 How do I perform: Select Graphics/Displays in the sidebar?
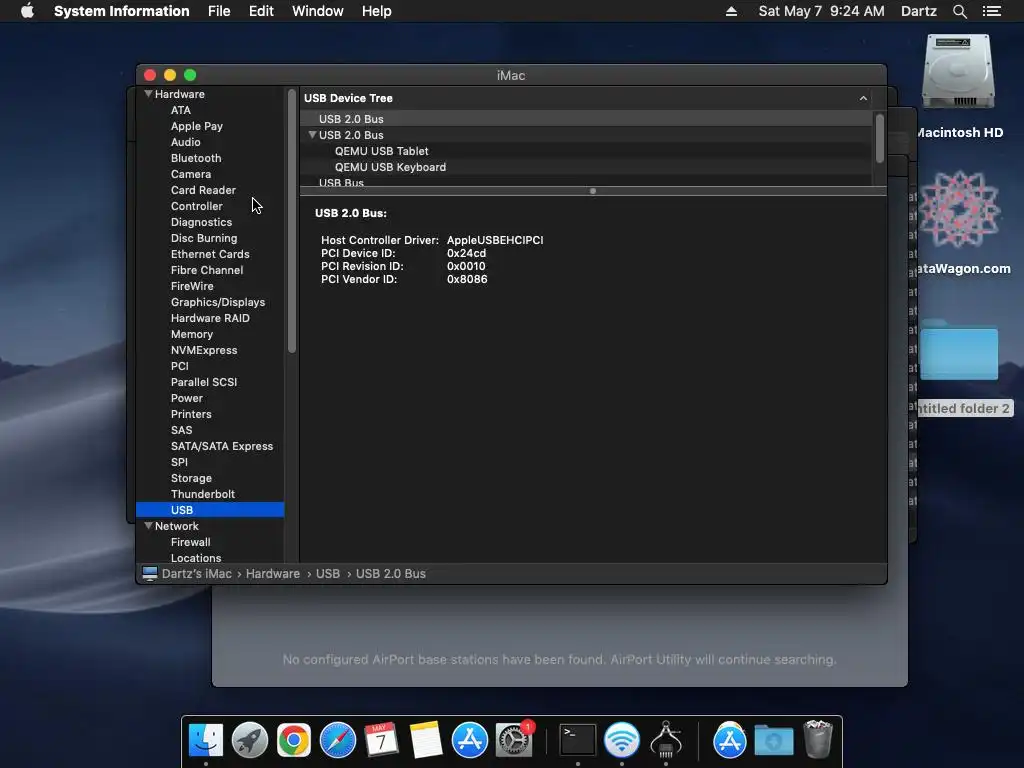[x=218, y=302]
